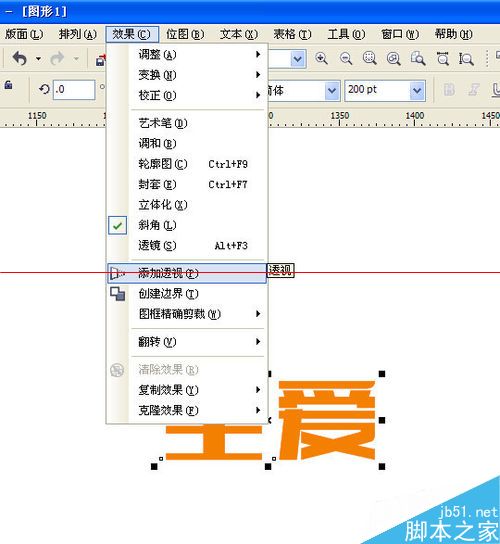The image size is (500, 544).
Task: Click the Zoom In magnifier icon
Action: click(321, 58)
